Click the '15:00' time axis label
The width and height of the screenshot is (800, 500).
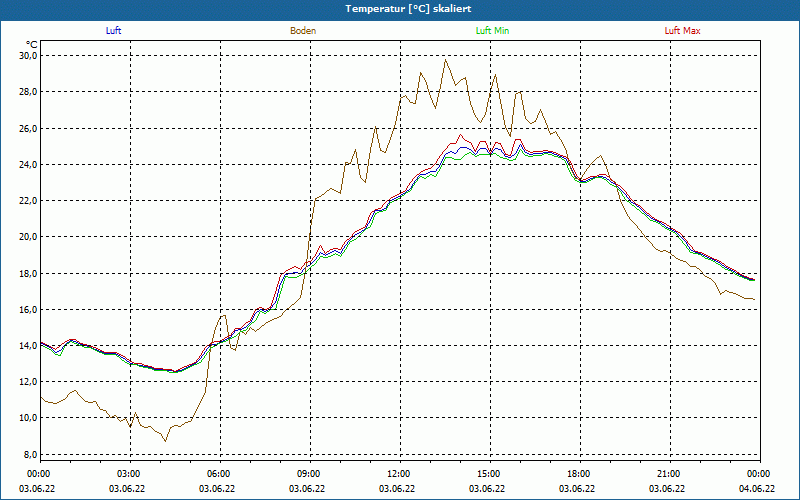[x=487, y=474]
